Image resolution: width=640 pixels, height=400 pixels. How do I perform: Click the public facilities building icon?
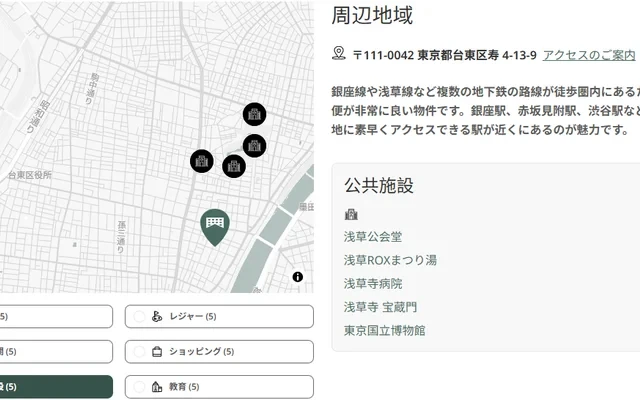coord(351,214)
